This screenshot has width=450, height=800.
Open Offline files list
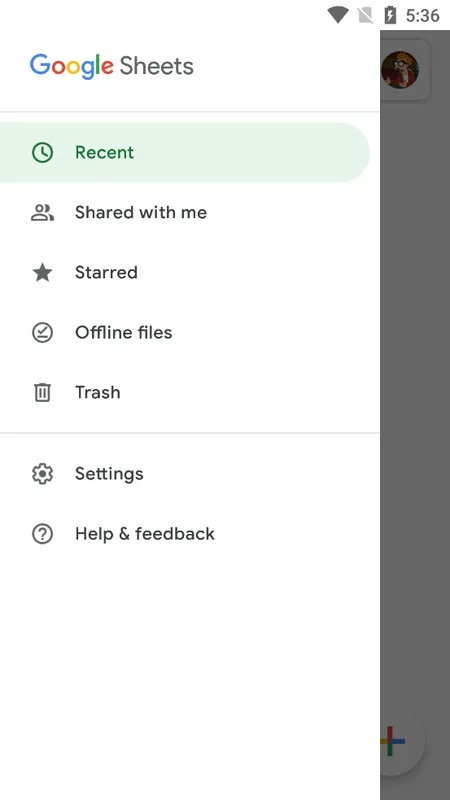tap(190, 333)
